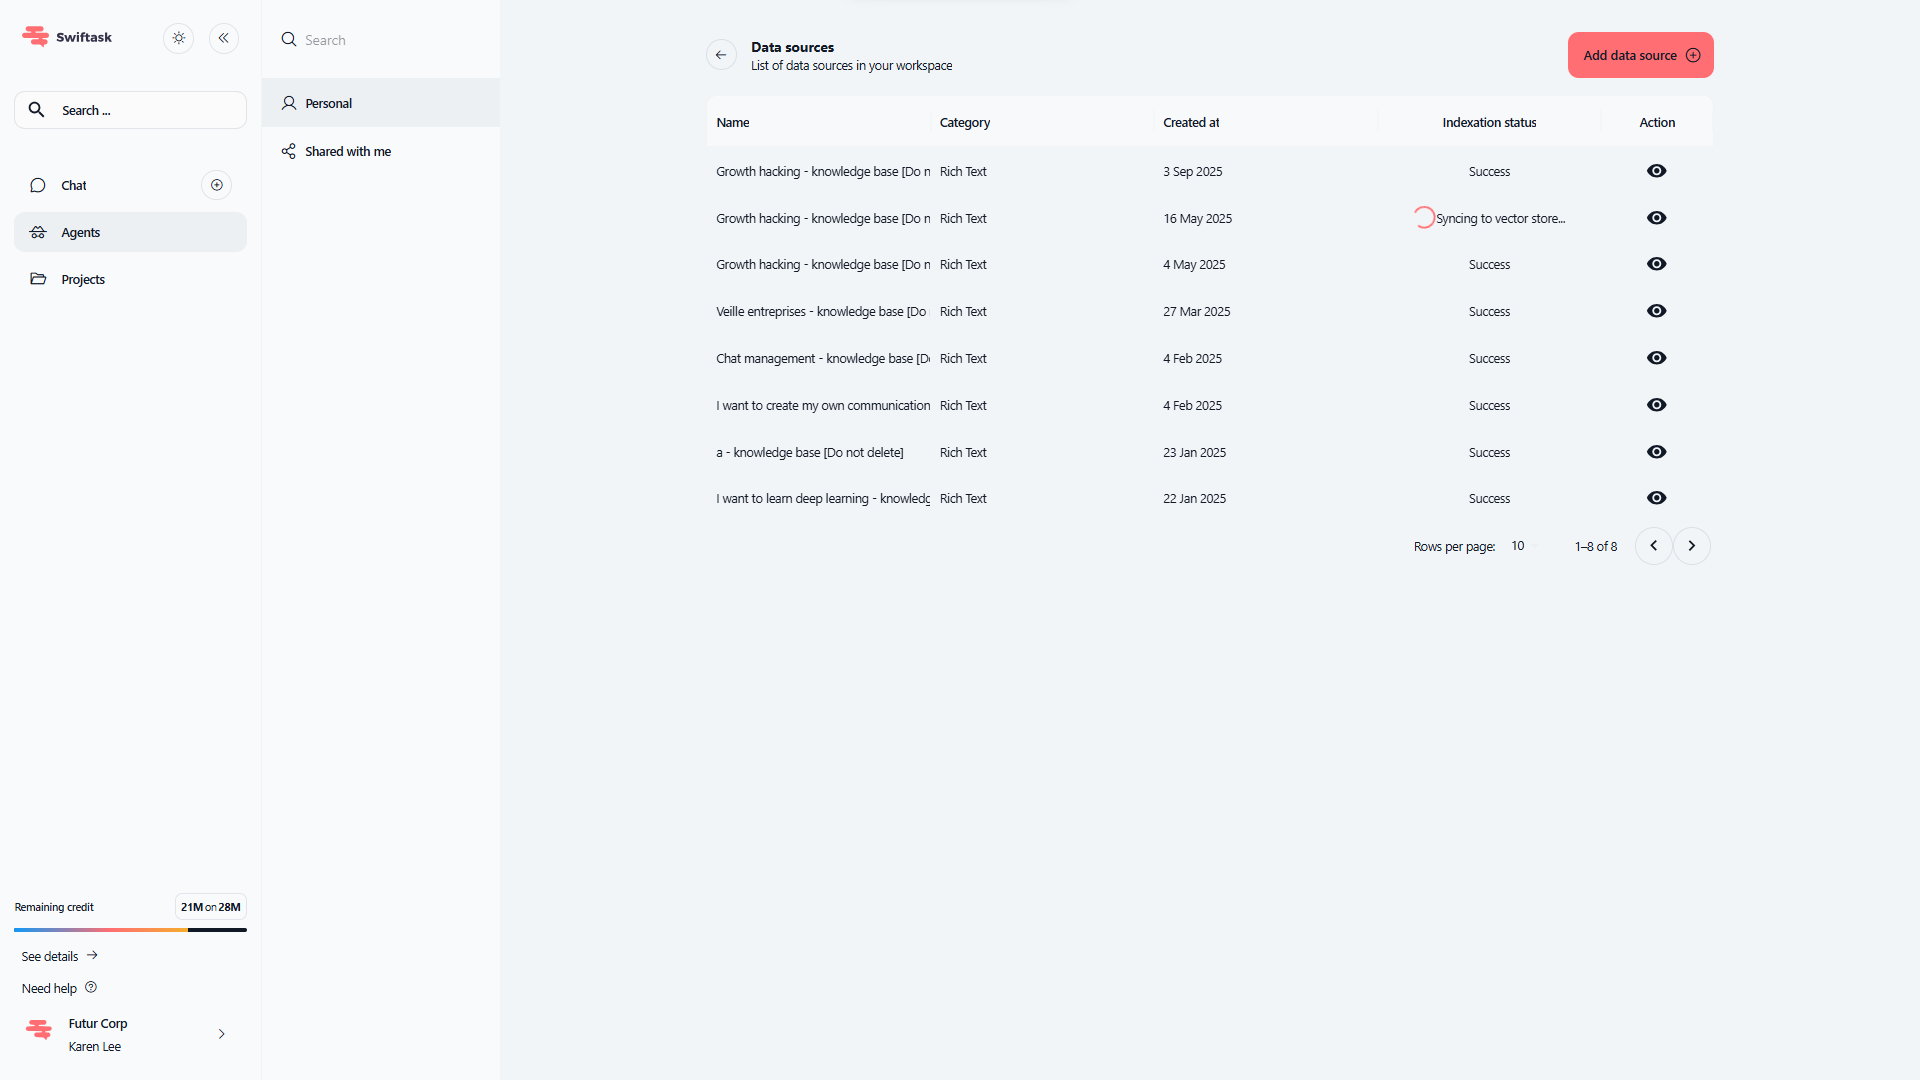Go to next page of data sources
Viewport: 1920px width, 1080px height.
1691,546
